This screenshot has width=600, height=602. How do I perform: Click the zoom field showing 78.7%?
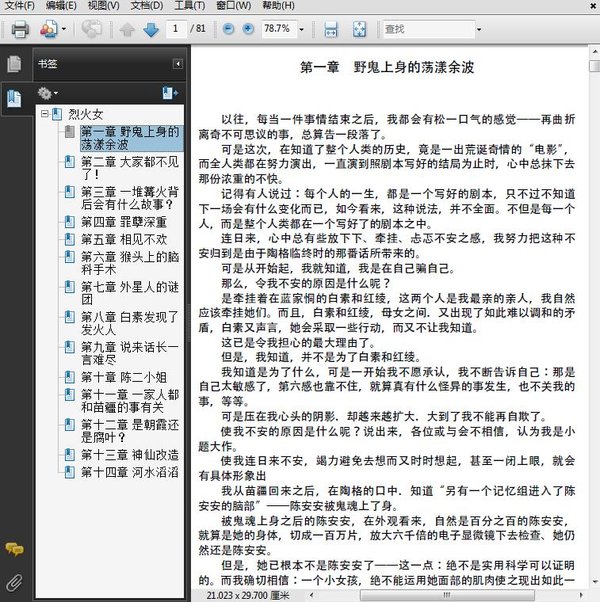[x=279, y=29]
